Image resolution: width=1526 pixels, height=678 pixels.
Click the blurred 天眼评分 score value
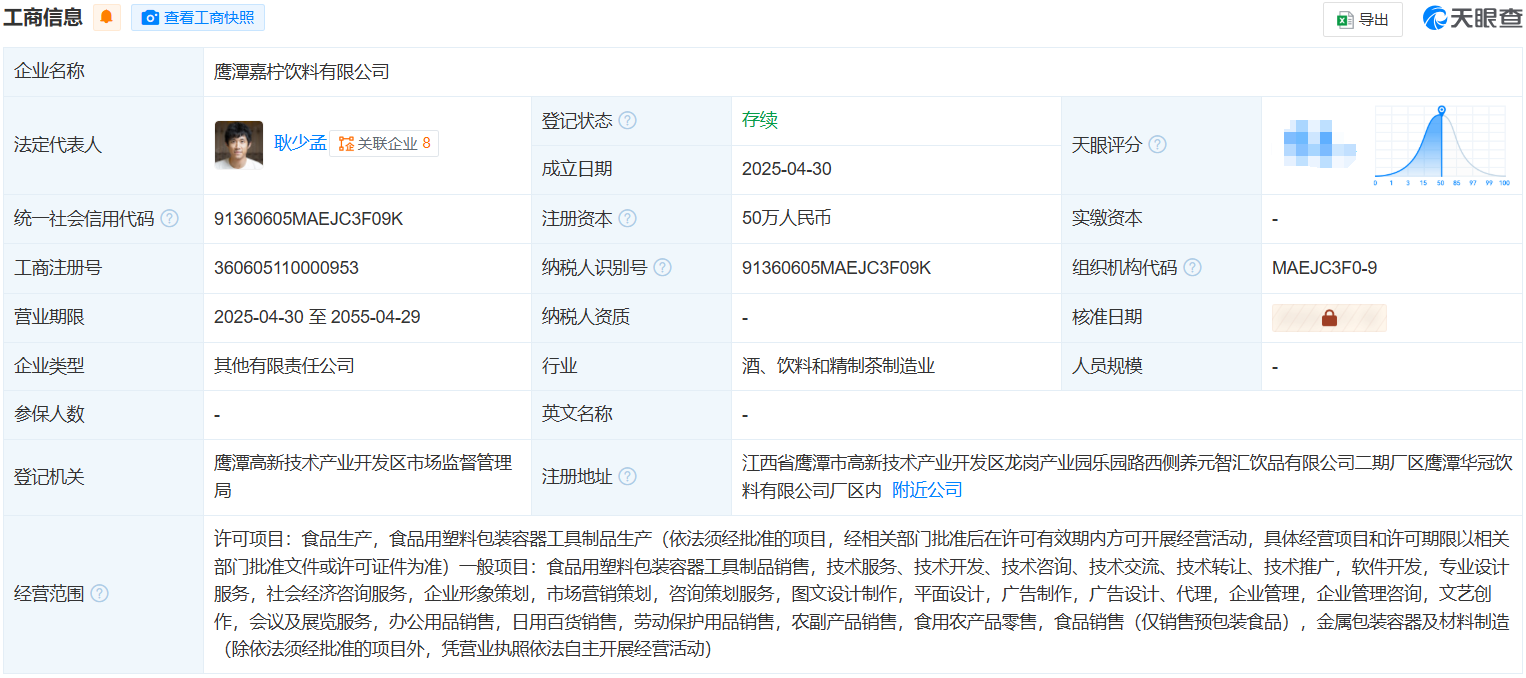[x=1318, y=143]
